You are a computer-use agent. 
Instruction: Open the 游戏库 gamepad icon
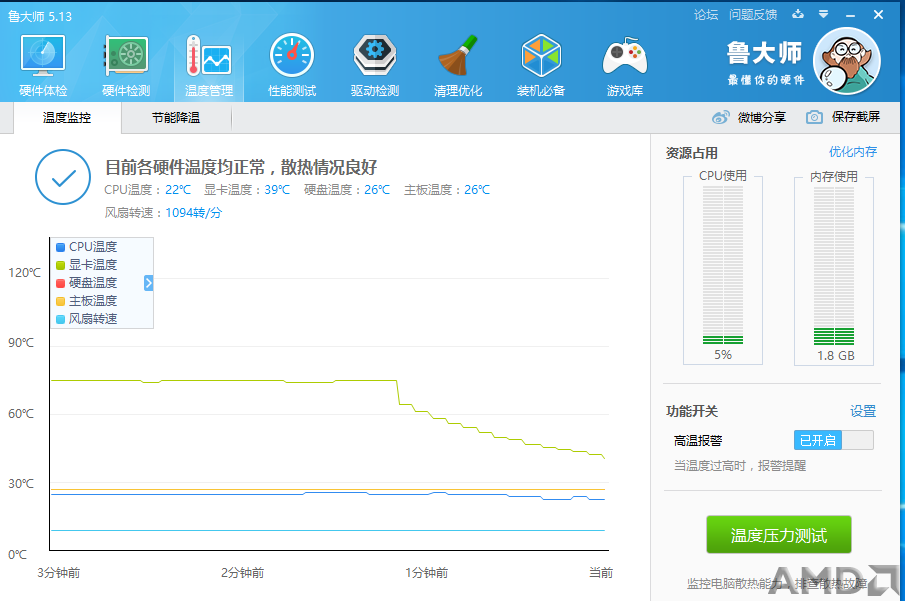pyautogui.click(x=624, y=57)
